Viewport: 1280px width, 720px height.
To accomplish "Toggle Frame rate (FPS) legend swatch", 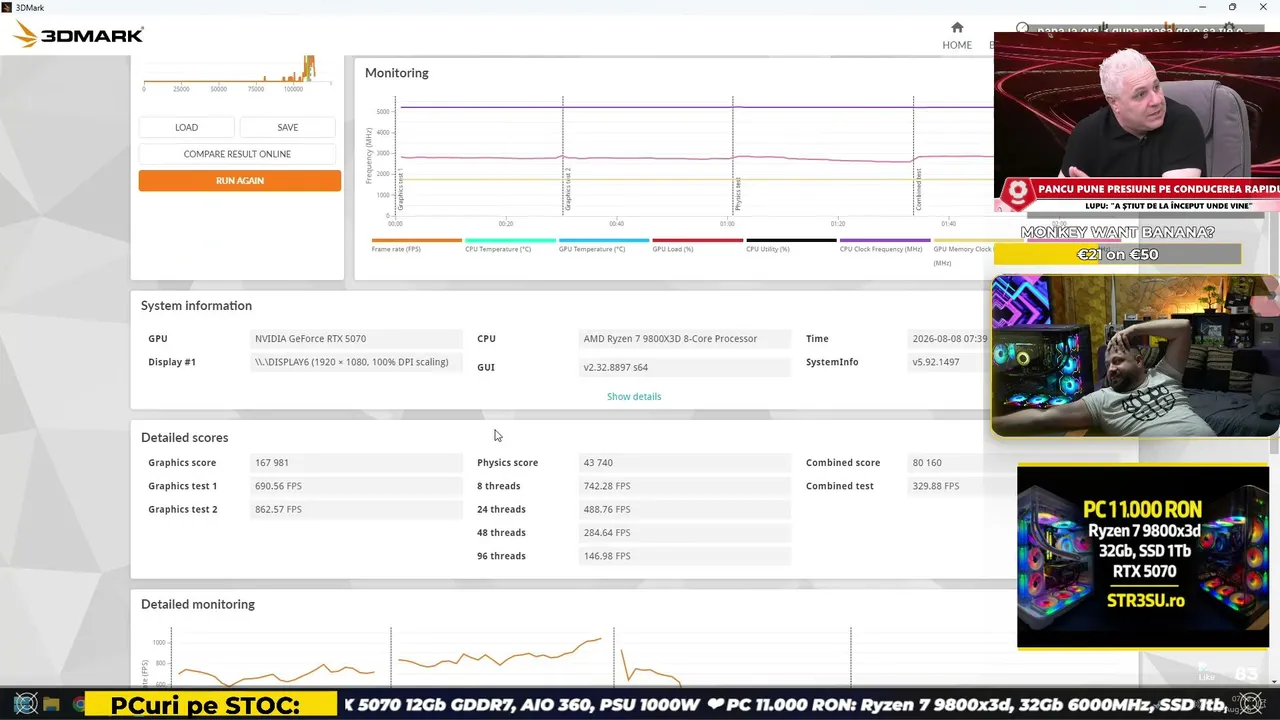I will click(x=416, y=240).
